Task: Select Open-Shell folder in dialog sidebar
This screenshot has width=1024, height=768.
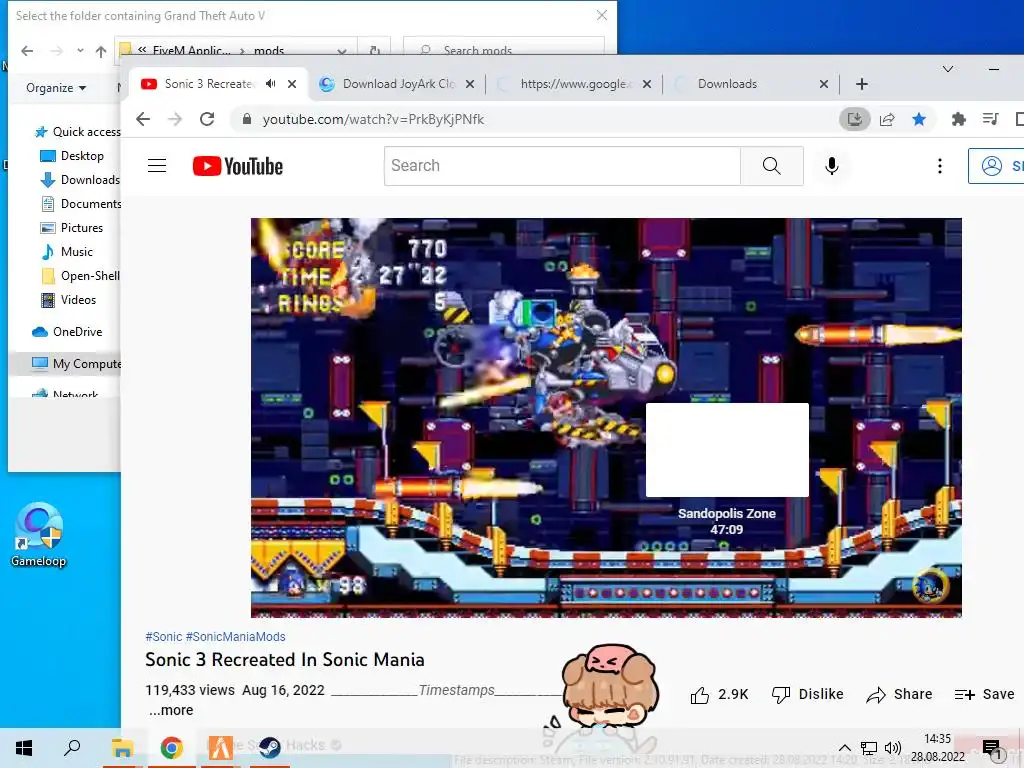Action: click(80, 276)
